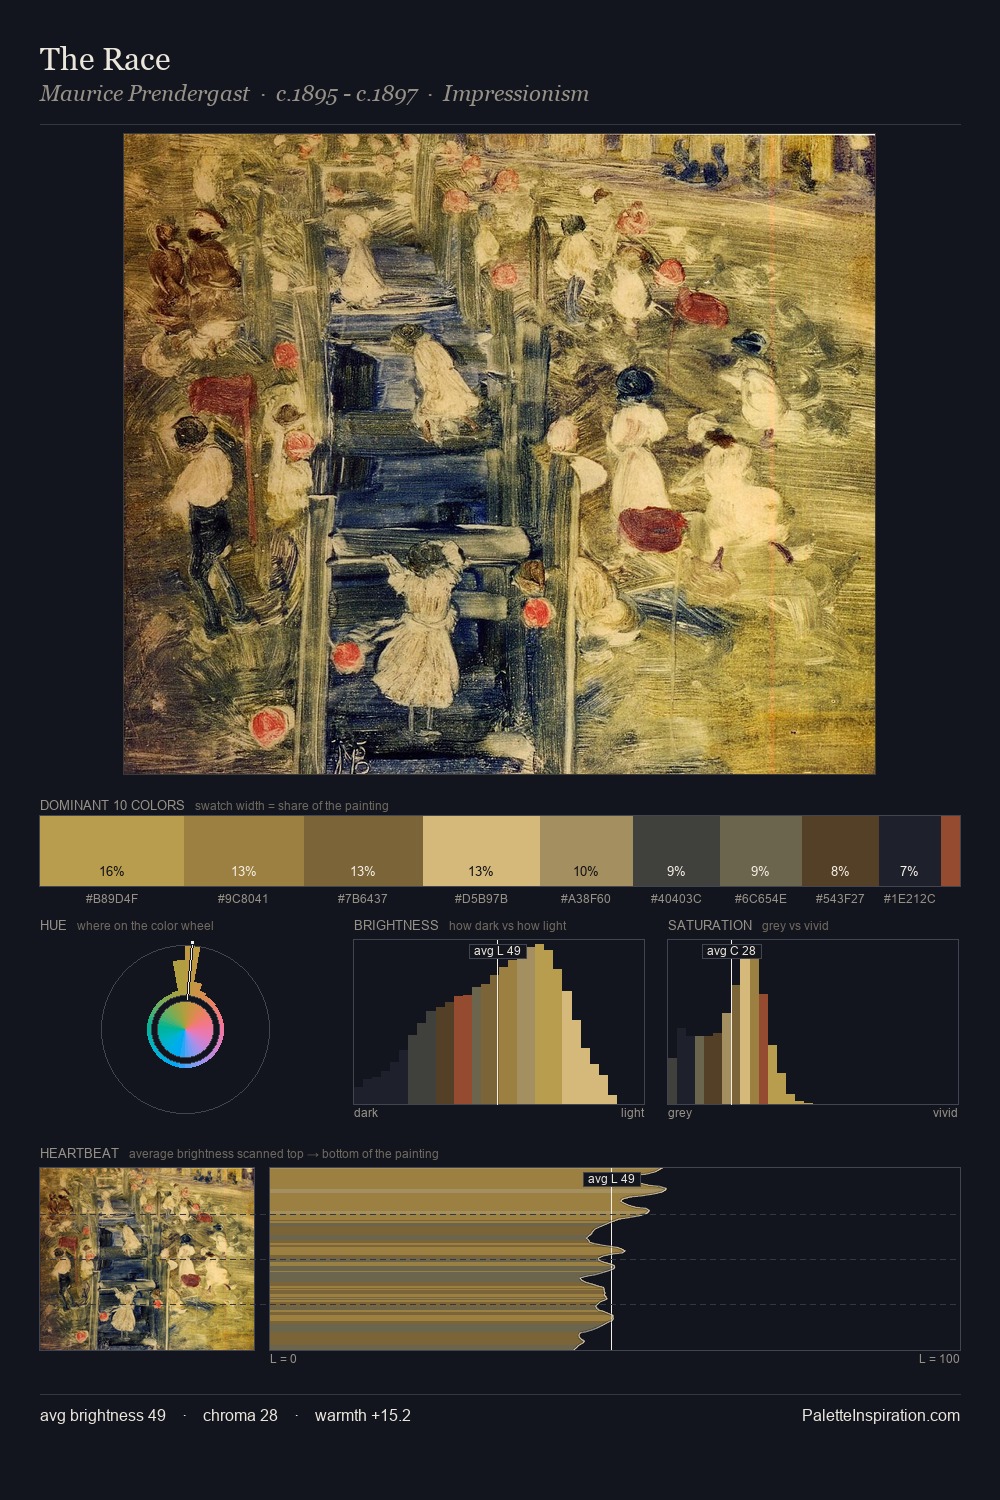Click the #6C654E olive grey swatch

pos(761,851)
